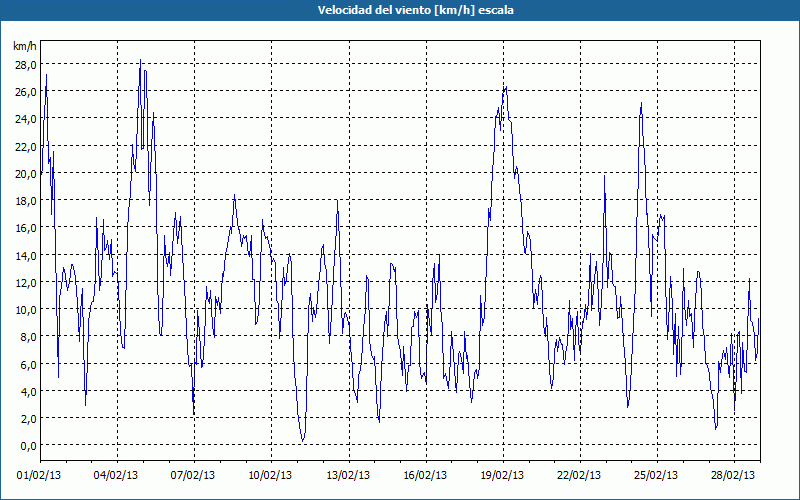Click the 25/02/13 date label
The image size is (800, 500).
tap(656, 476)
